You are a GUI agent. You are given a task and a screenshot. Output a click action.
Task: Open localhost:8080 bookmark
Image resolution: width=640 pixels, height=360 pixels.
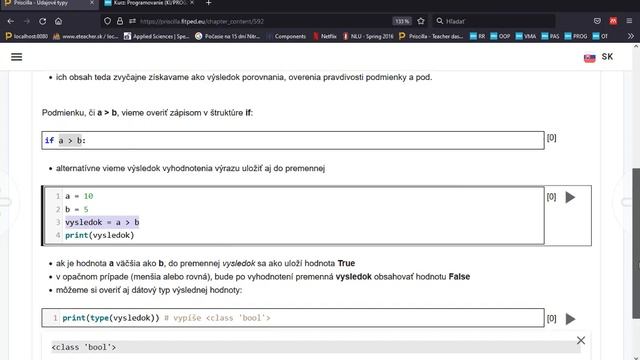click(27, 36)
